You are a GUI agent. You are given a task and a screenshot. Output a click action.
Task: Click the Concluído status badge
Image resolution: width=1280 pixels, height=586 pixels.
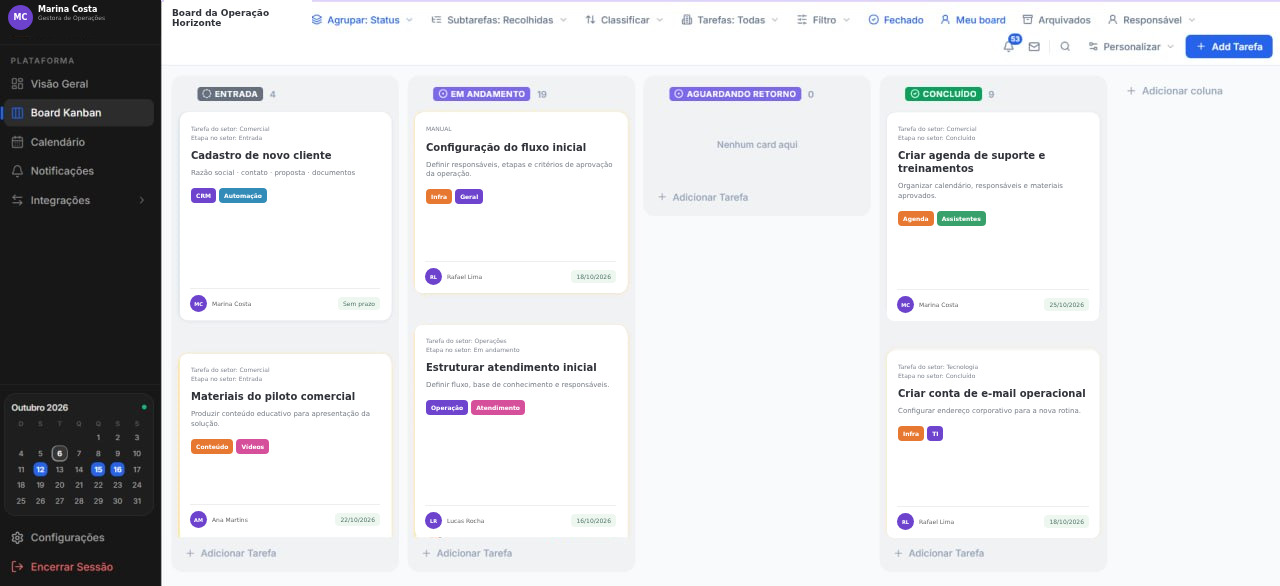point(944,94)
